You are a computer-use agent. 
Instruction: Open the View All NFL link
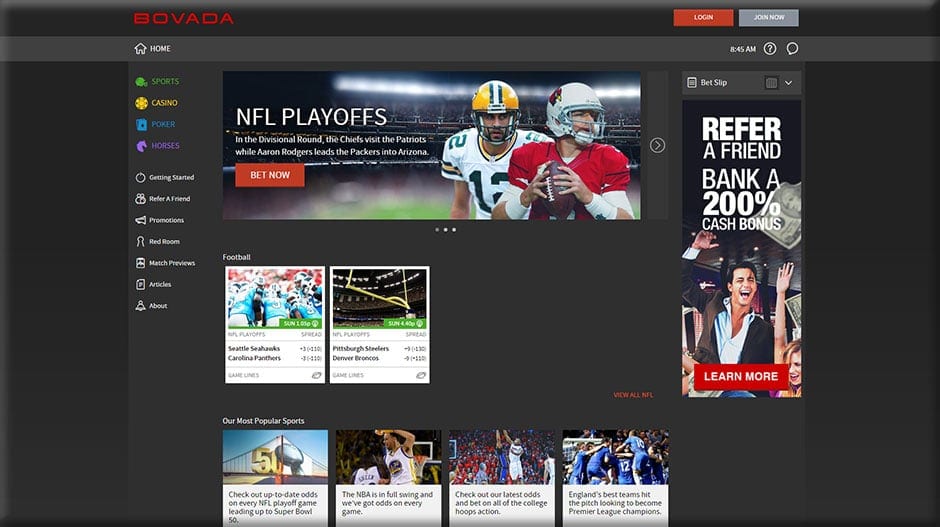point(633,395)
